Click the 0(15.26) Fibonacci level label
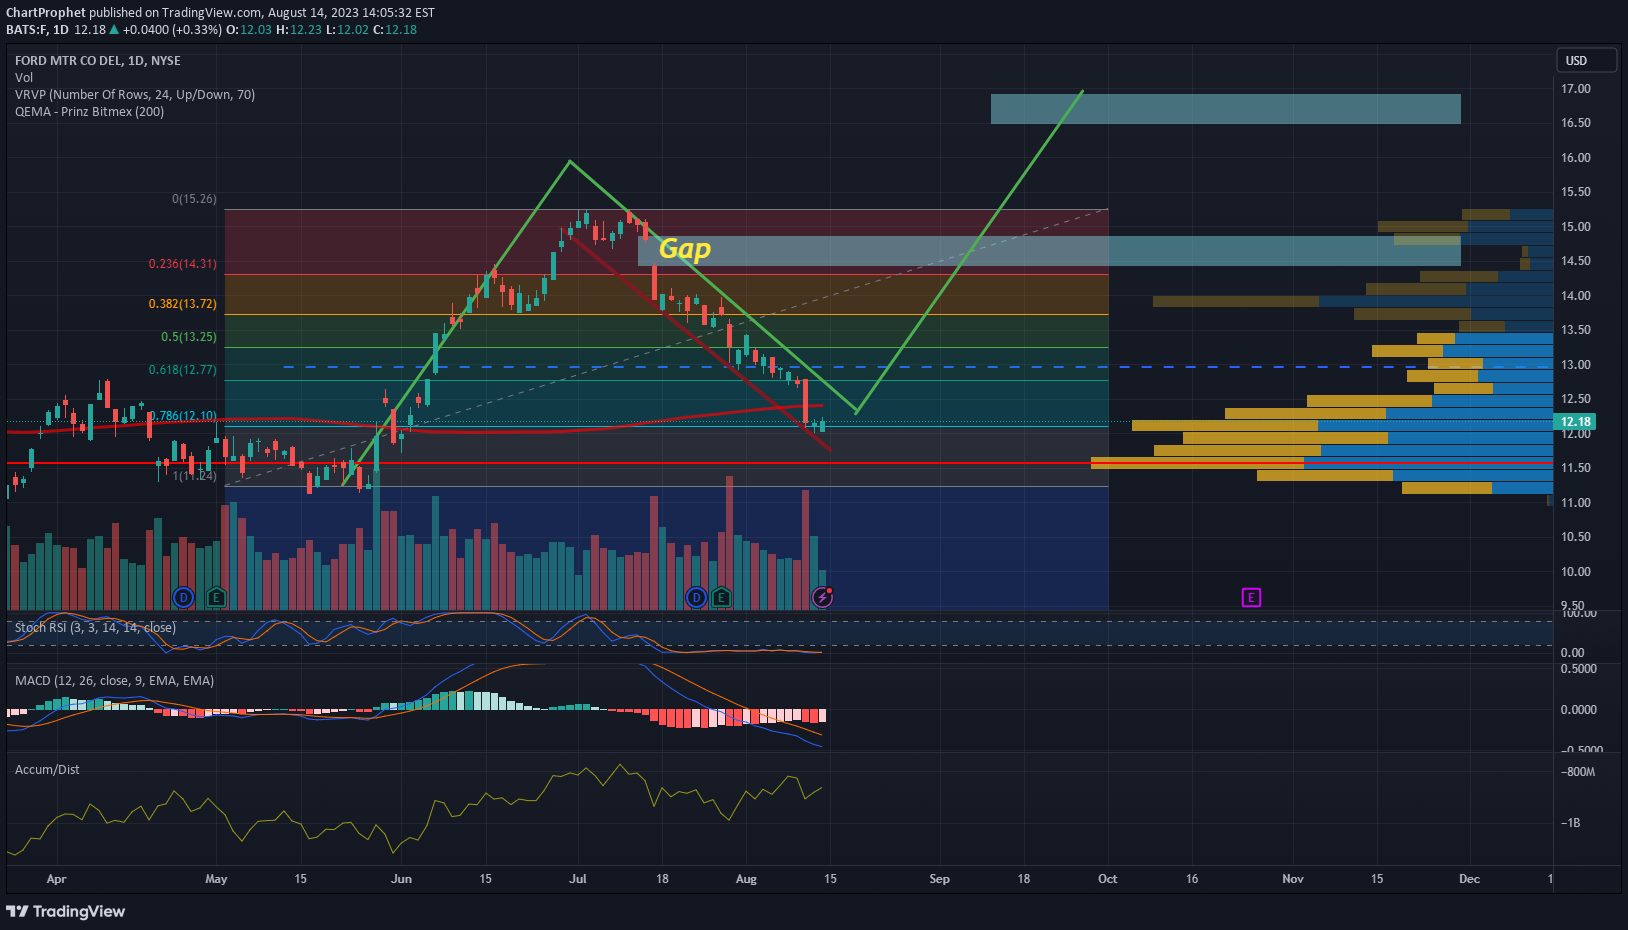This screenshot has width=1628, height=930. [194, 199]
